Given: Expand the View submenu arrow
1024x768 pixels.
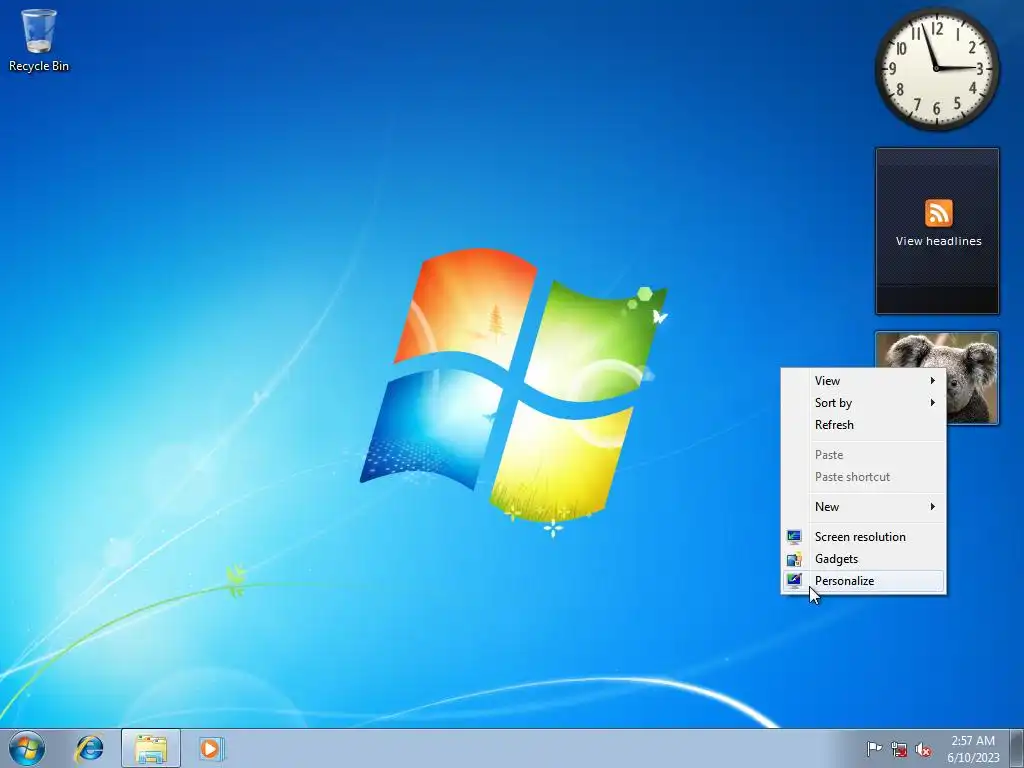Looking at the screenshot, I should point(933,380).
